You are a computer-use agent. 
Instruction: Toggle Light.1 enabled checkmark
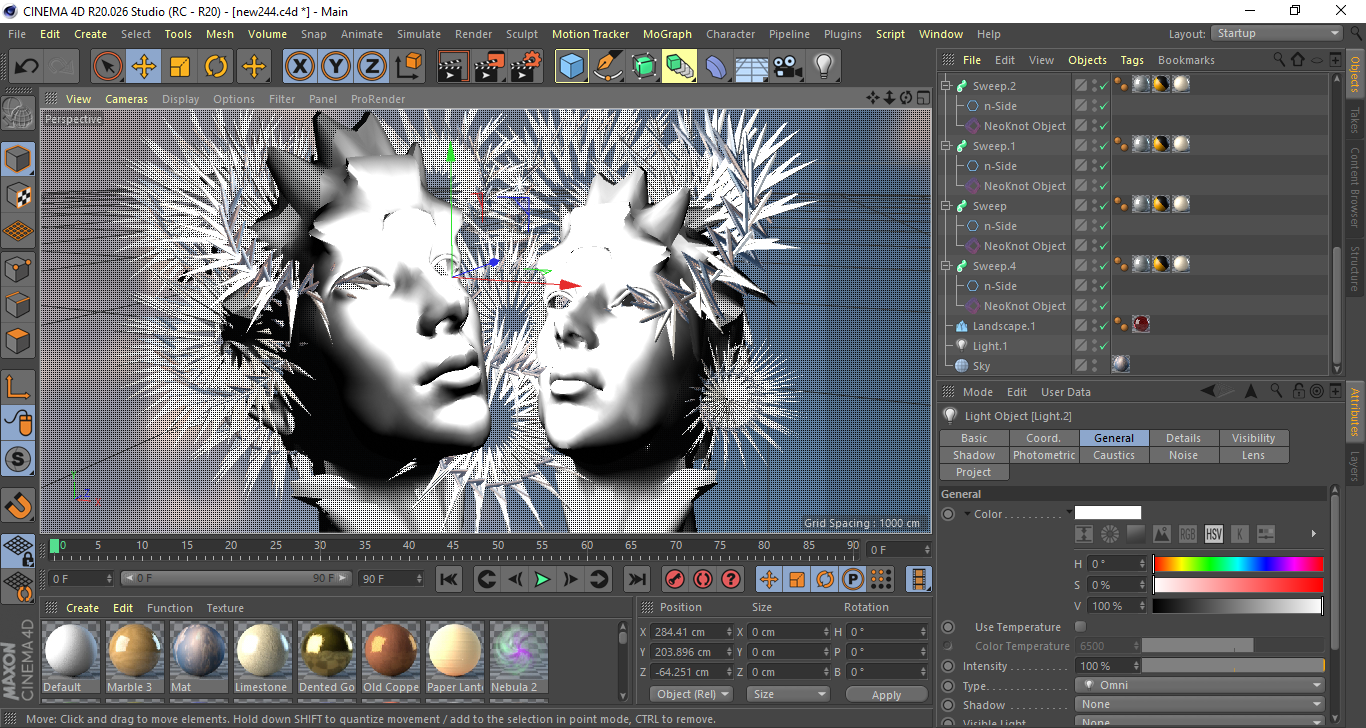pyautogui.click(x=1104, y=346)
